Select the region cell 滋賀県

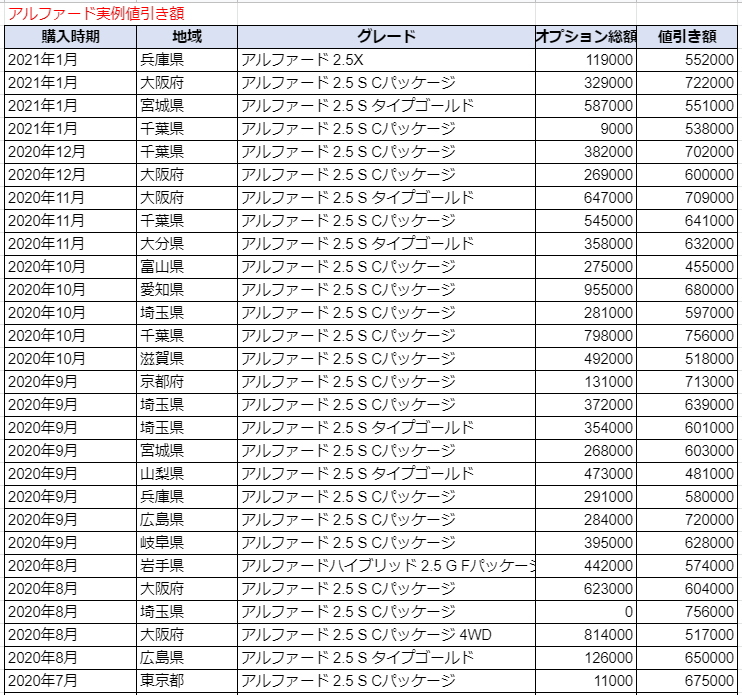point(187,359)
